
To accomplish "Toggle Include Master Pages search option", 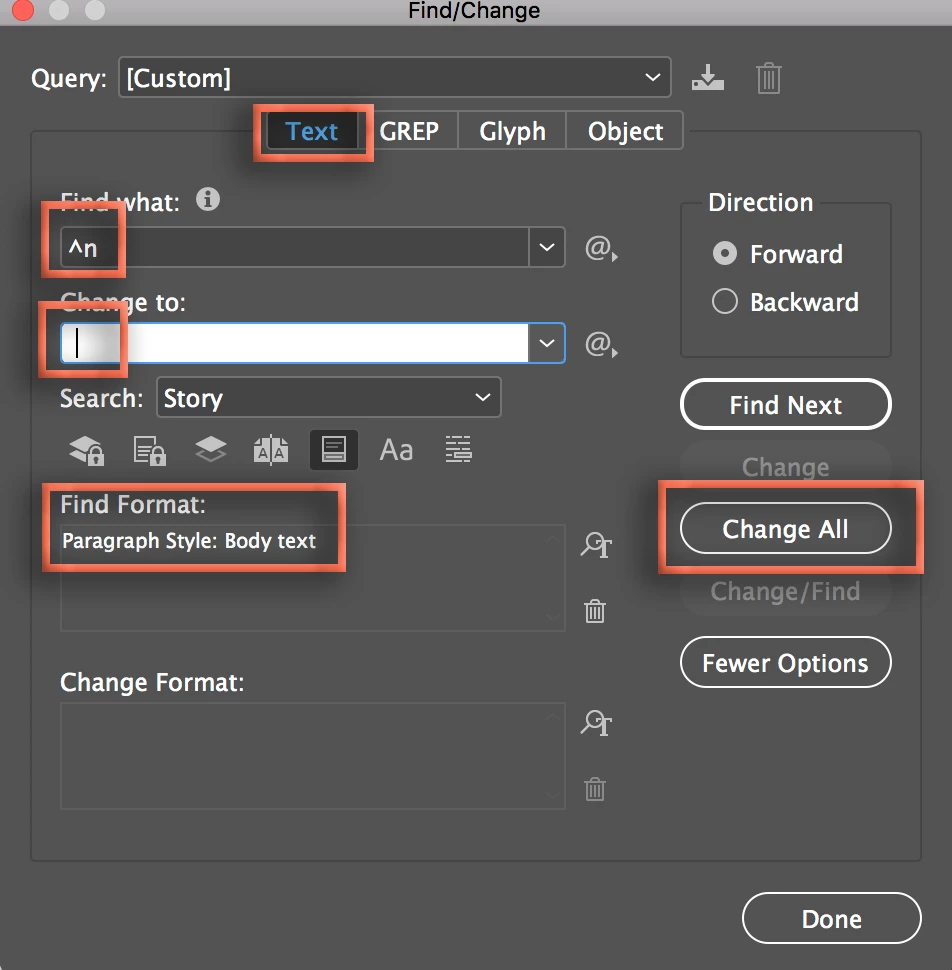I will click(x=271, y=450).
